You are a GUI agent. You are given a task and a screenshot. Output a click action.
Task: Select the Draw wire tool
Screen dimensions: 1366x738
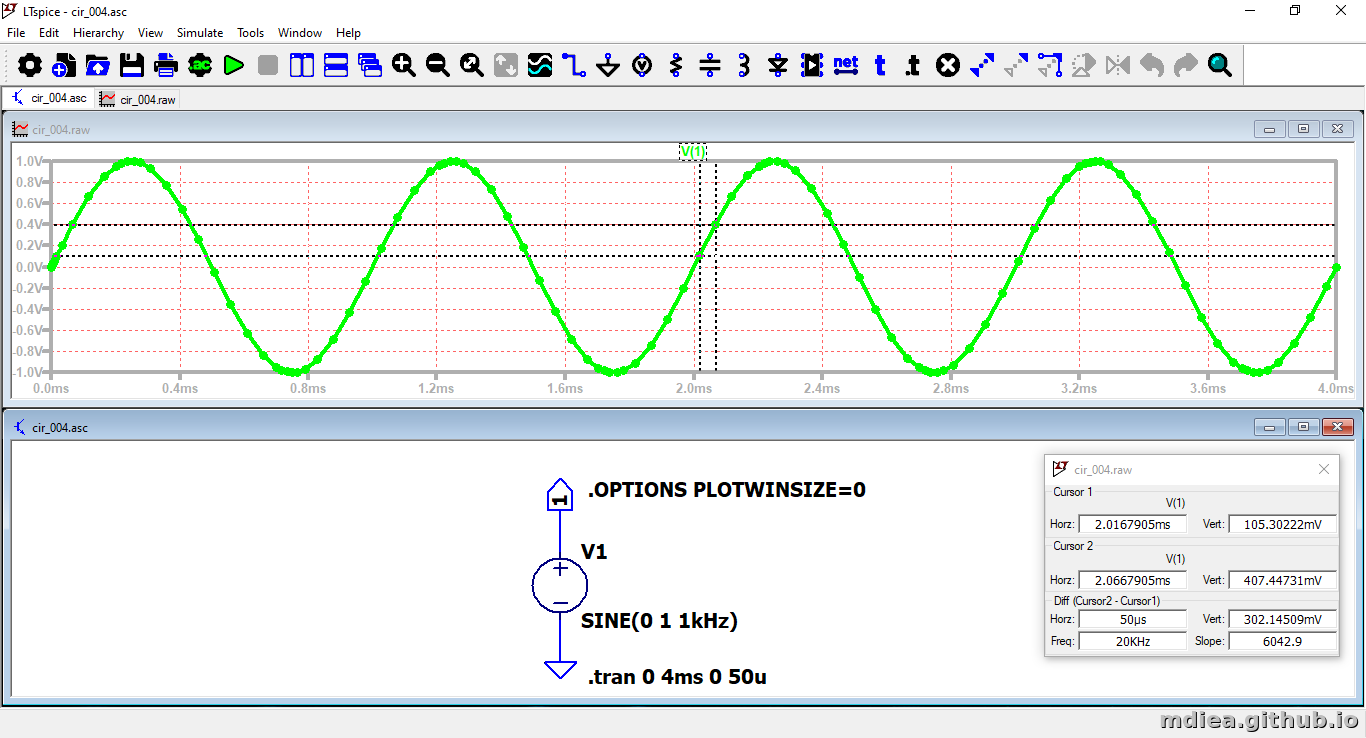pos(574,66)
